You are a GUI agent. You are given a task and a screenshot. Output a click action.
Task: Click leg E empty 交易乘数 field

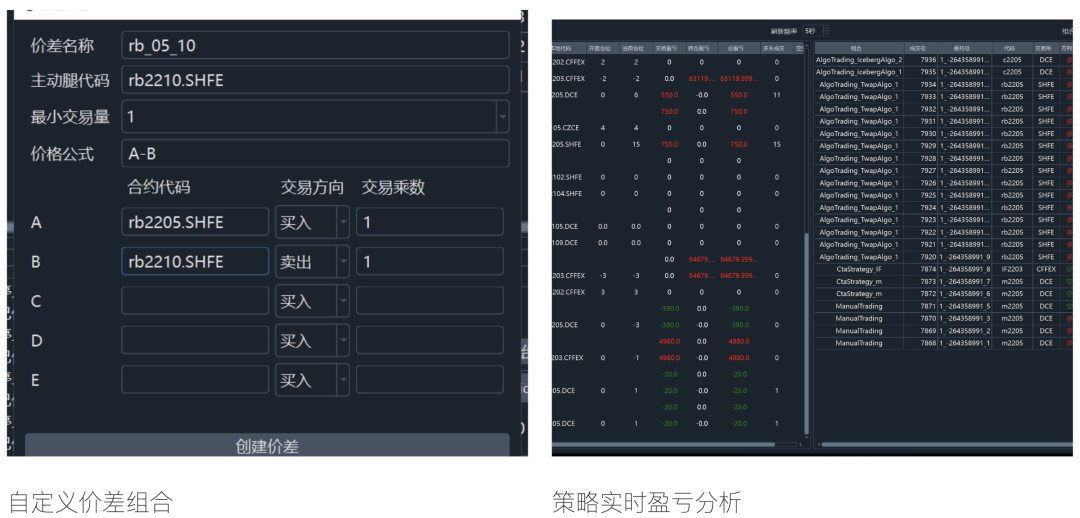(430, 380)
